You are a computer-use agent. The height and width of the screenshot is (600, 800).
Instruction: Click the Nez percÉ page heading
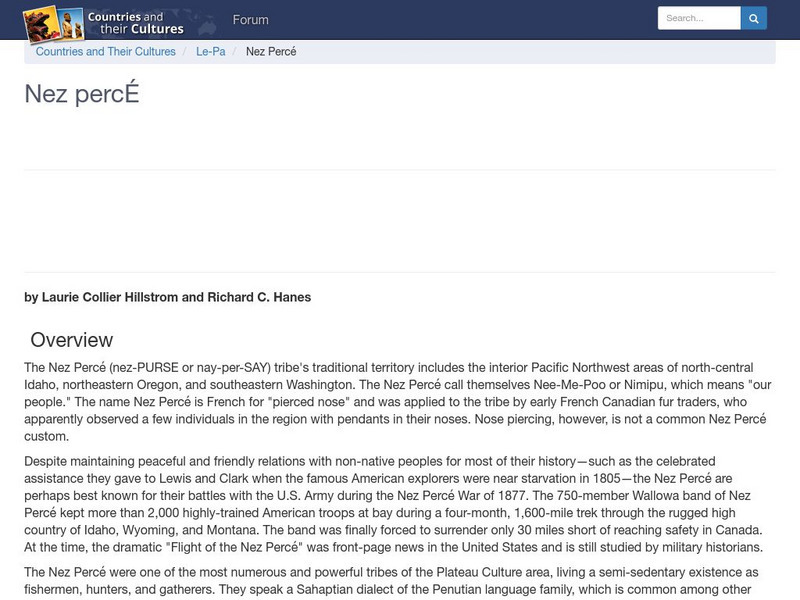(x=82, y=93)
